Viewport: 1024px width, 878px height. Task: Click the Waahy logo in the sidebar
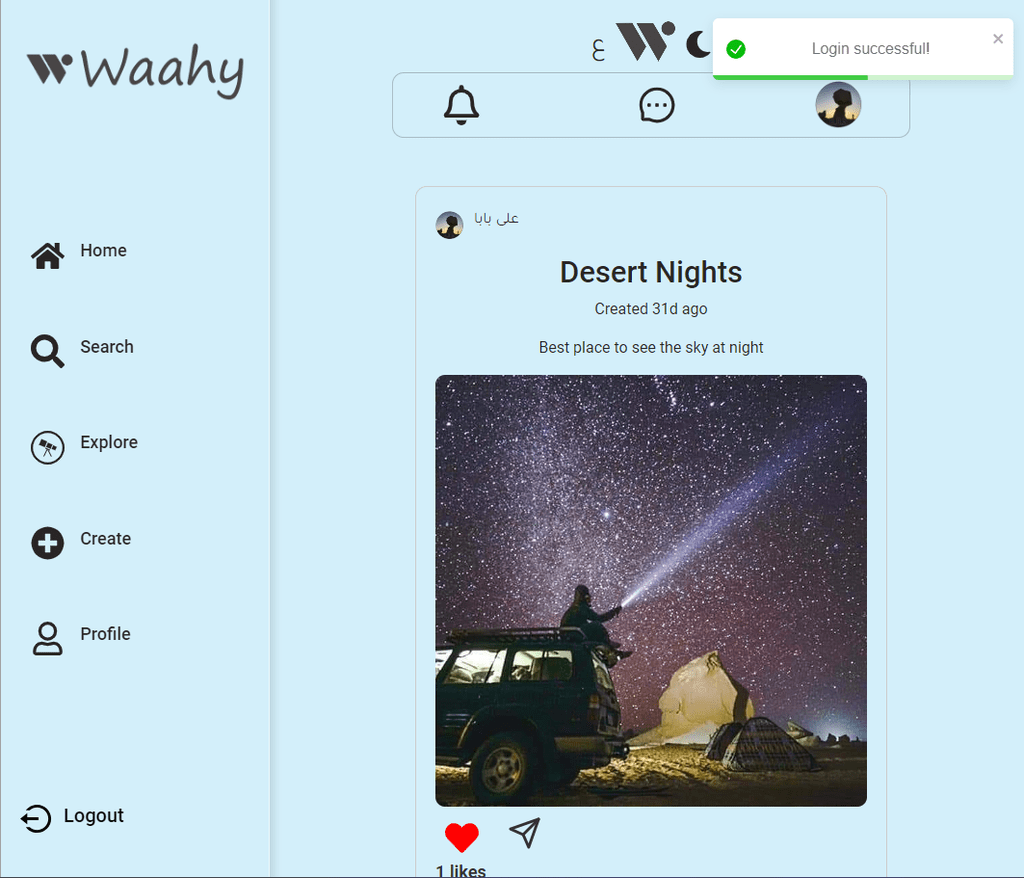[x=135, y=70]
